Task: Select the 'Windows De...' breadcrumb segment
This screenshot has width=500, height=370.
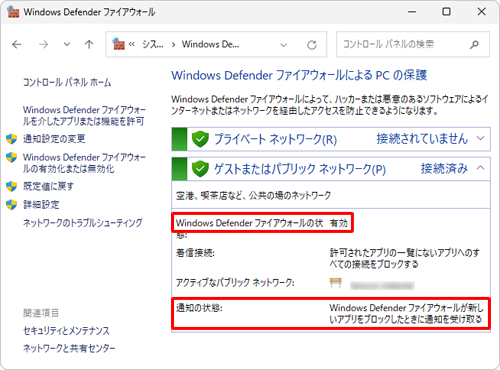Action: tap(210, 44)
